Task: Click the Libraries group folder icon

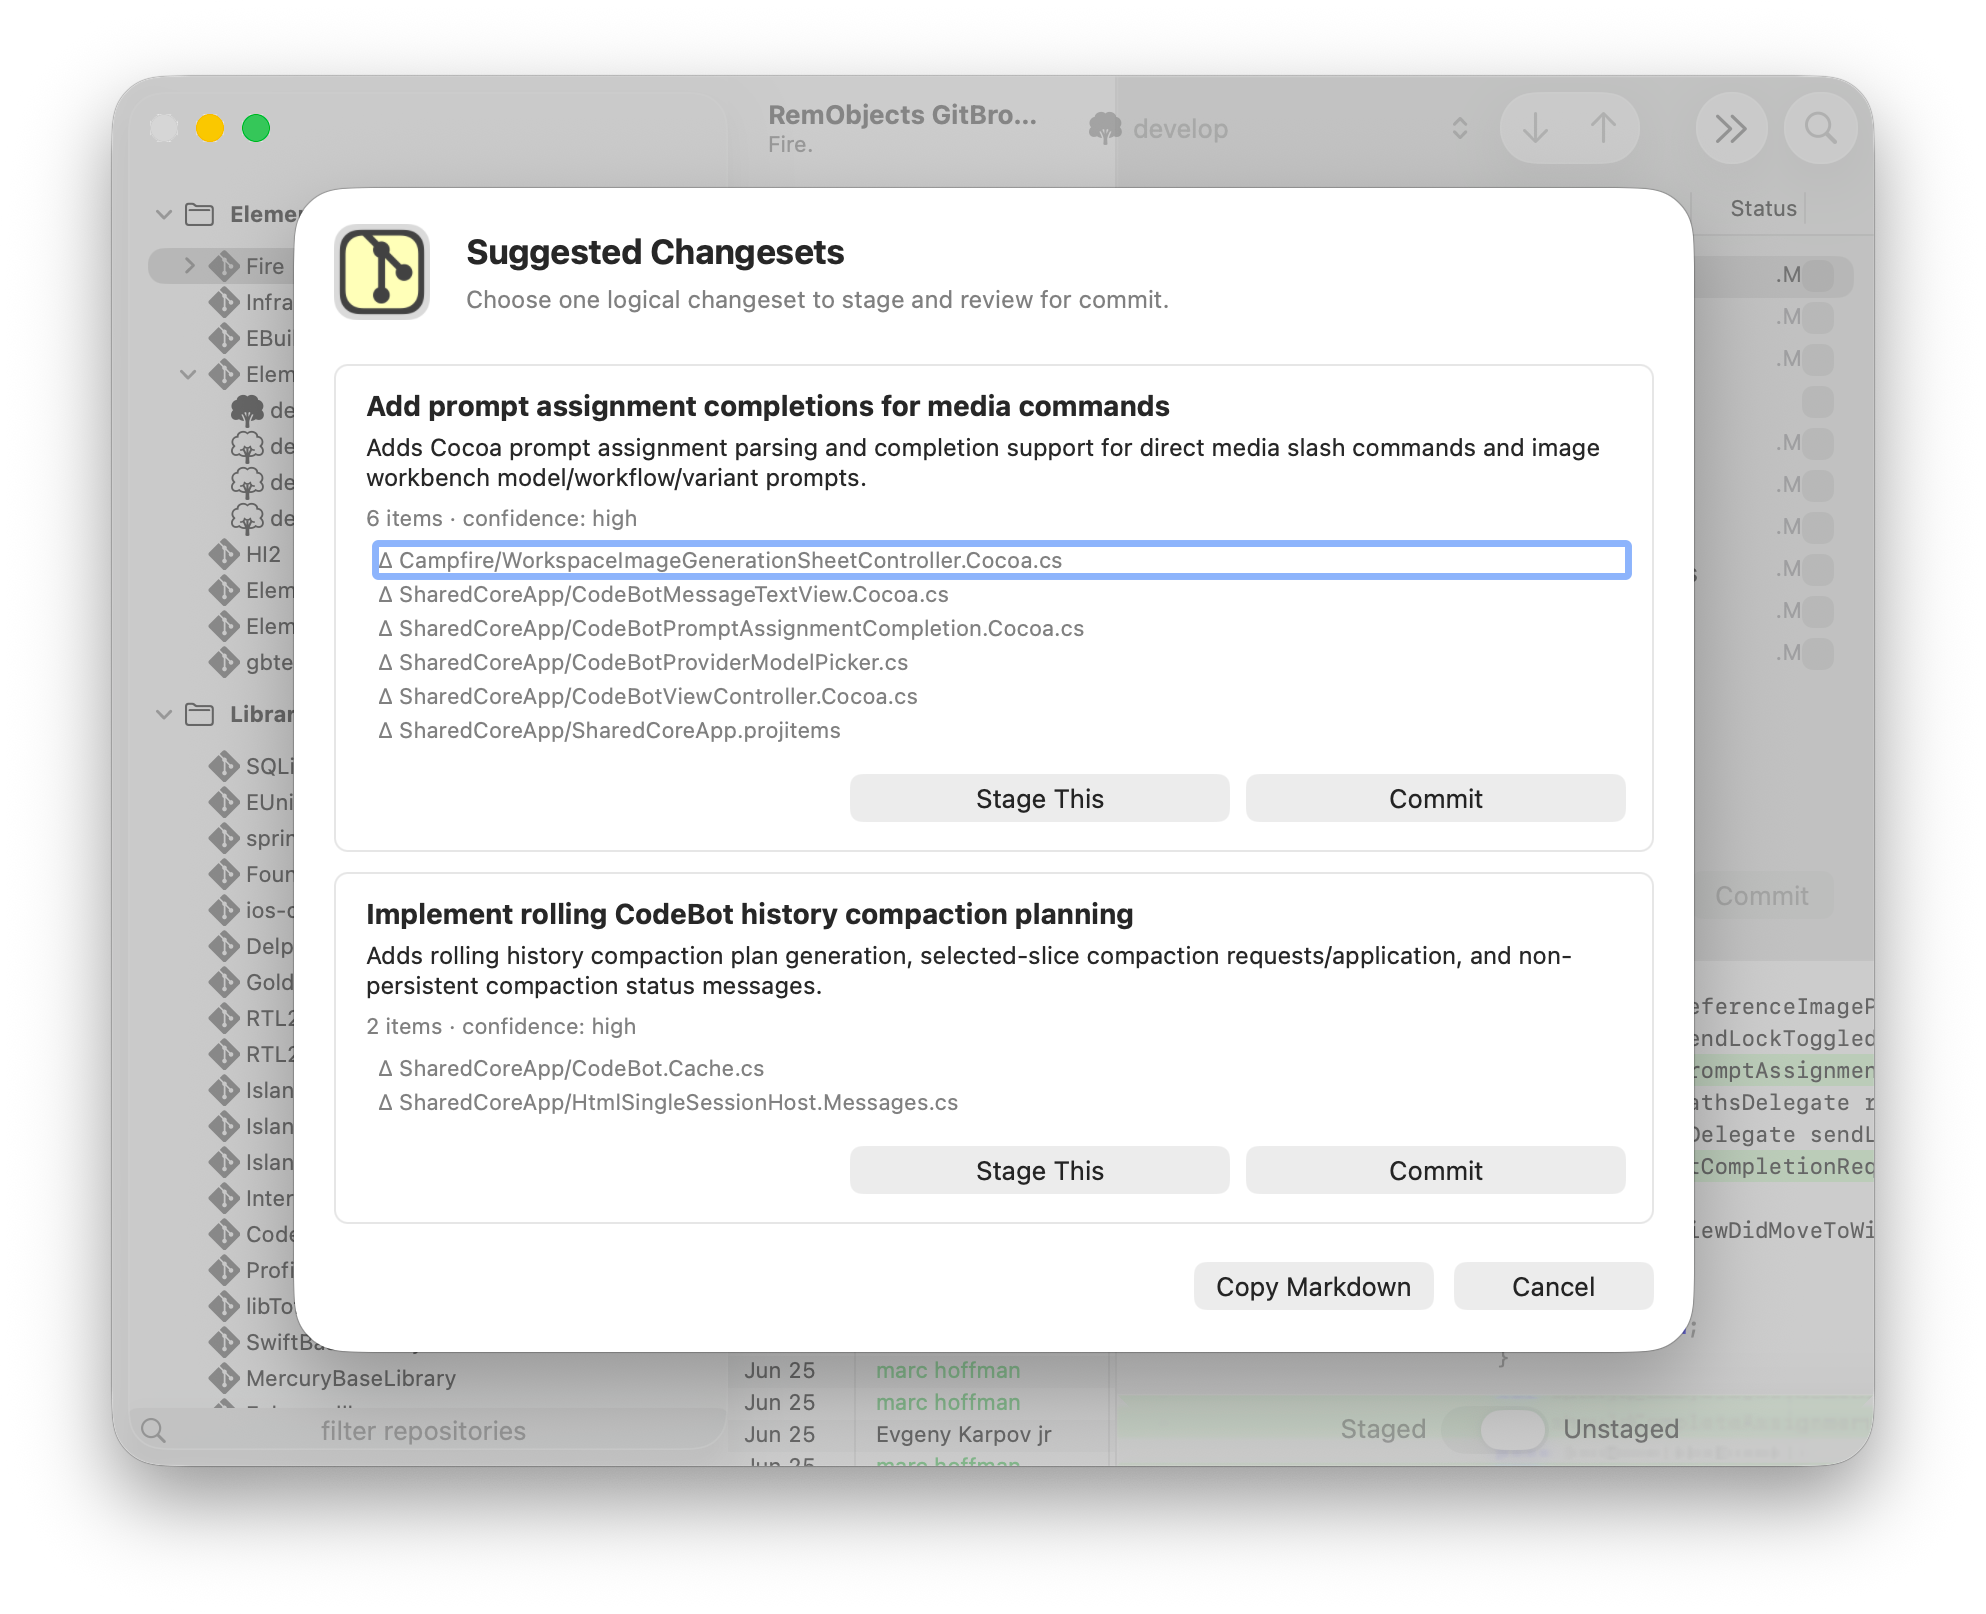Action: pos(200,714)
